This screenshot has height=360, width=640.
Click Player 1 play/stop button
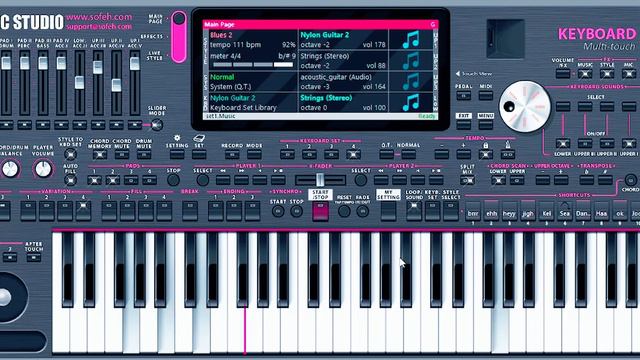278,180
